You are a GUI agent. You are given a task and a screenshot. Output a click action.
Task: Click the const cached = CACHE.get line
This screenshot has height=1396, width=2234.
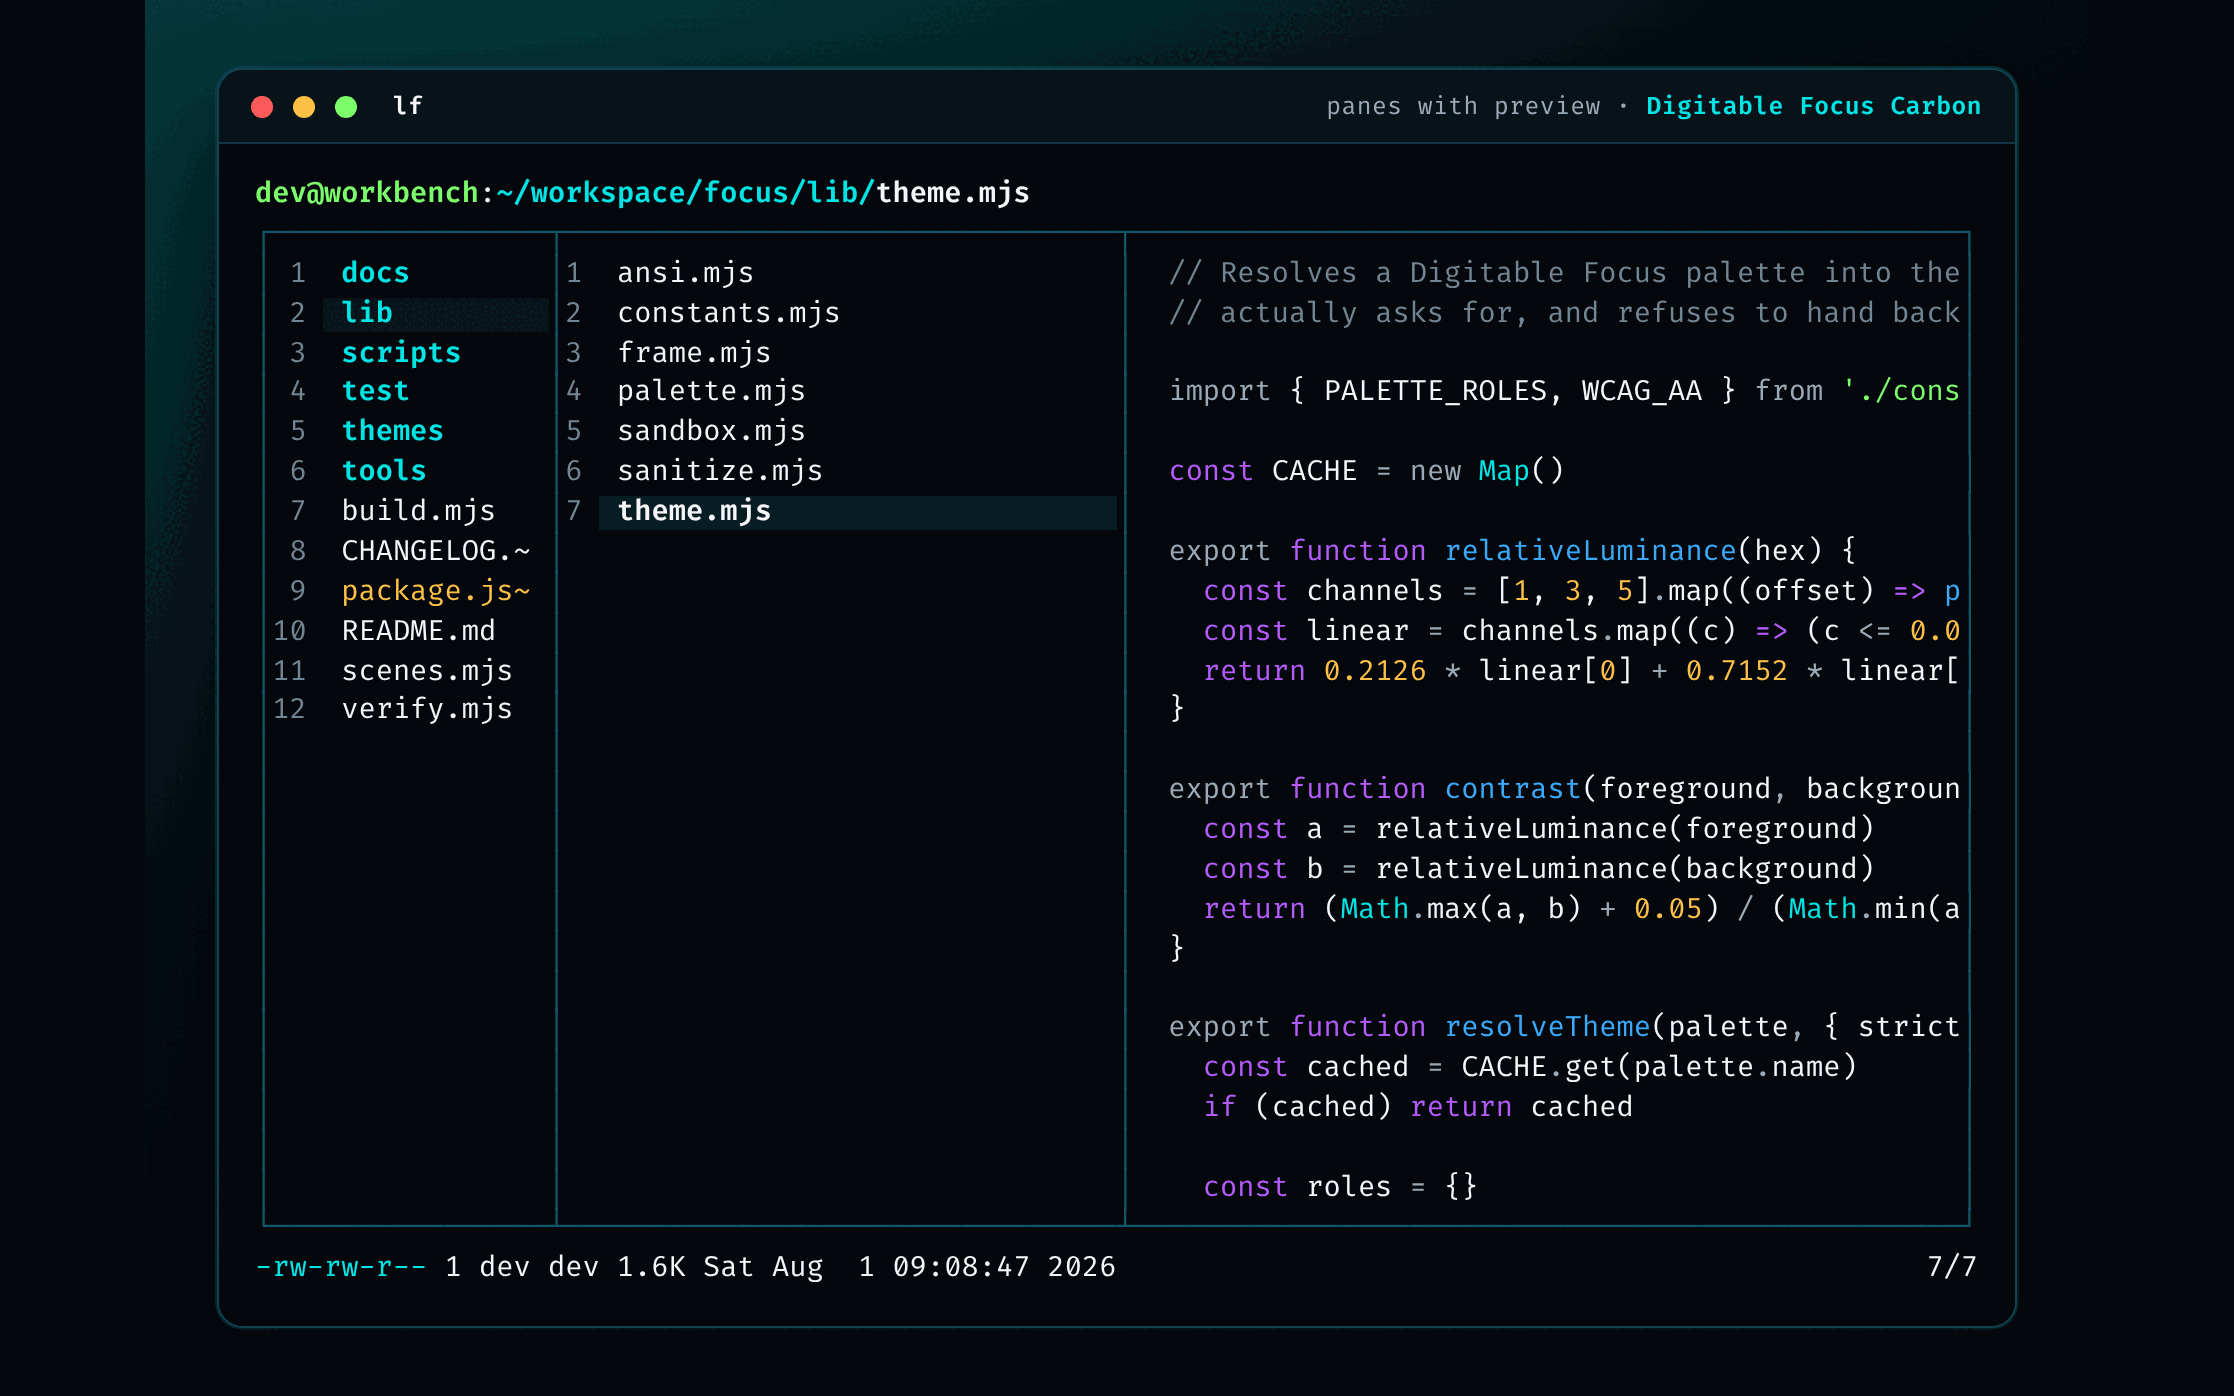point(1530,1067)
